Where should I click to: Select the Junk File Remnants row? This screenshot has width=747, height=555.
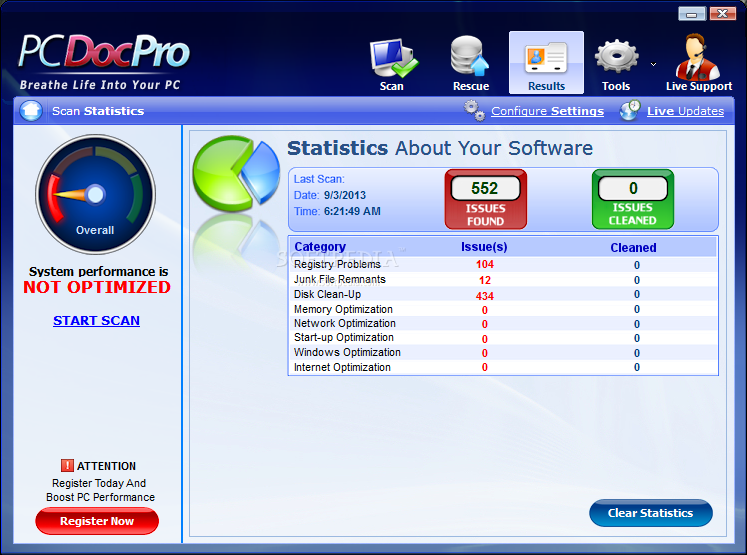point(503,280)
